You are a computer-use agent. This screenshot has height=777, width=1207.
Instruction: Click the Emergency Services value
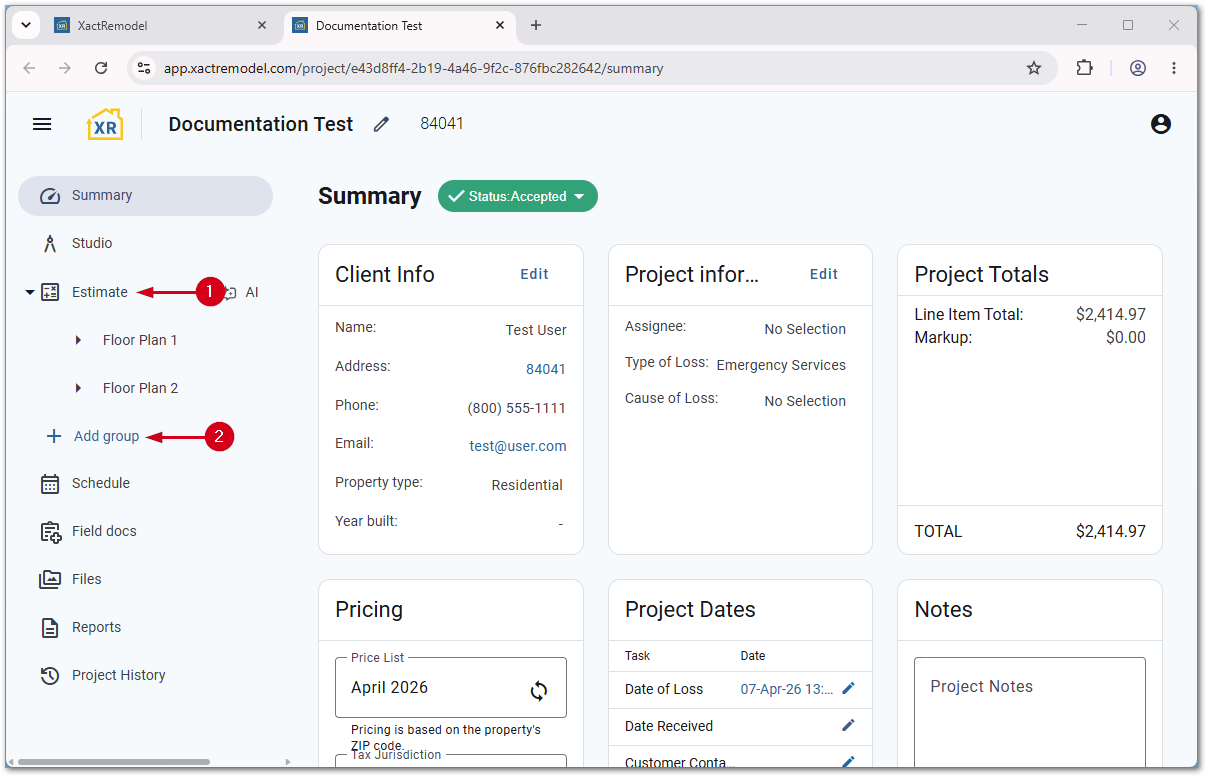(781, 365)
